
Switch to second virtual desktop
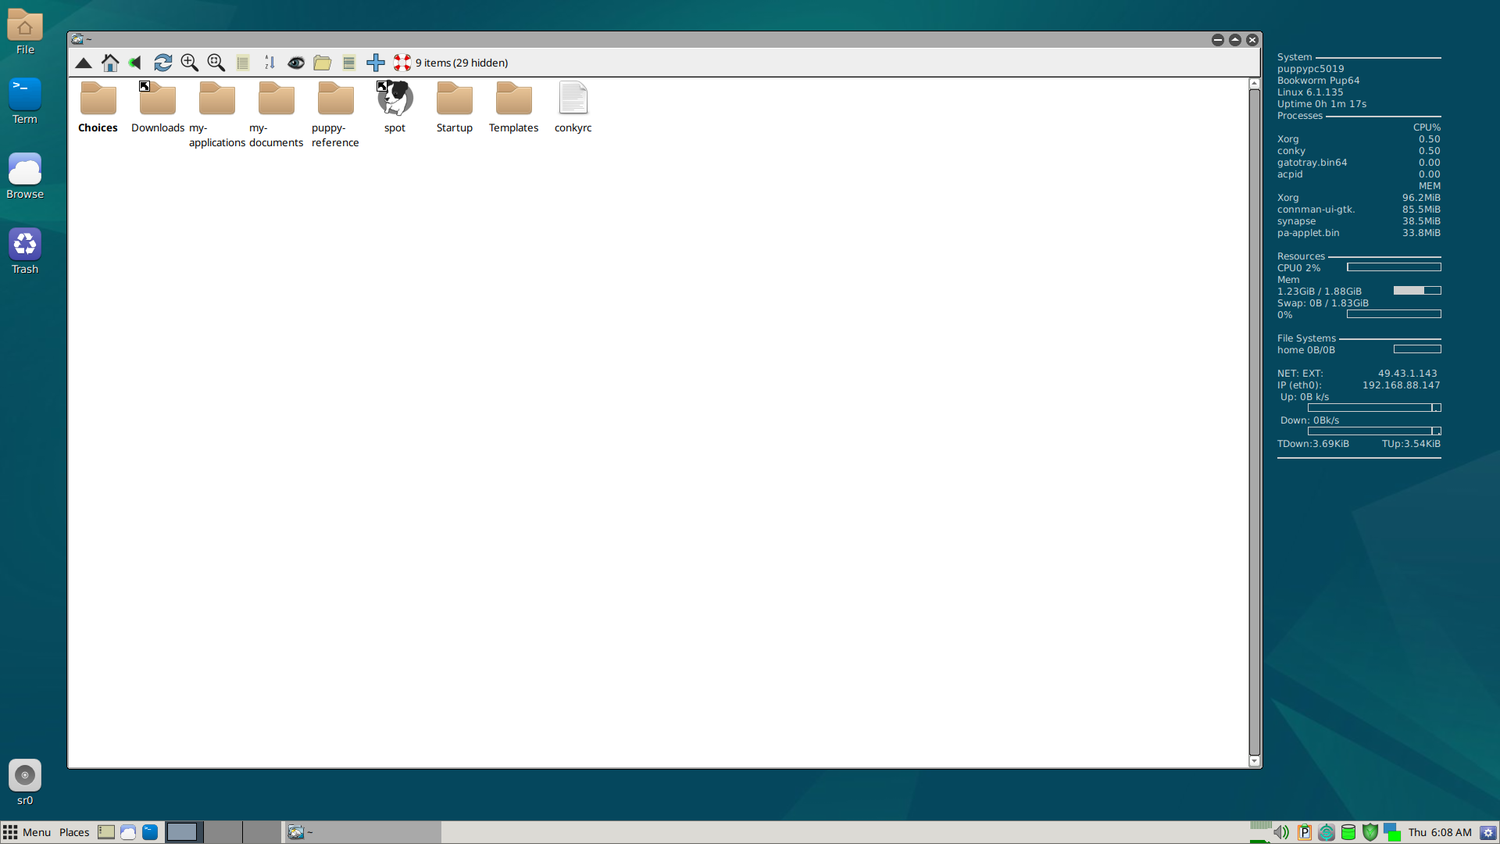coord(222,832)
